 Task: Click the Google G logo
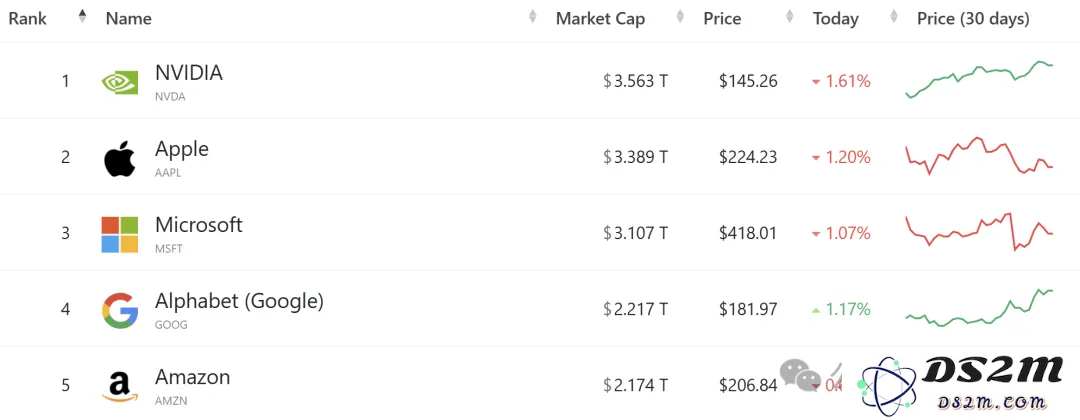point(120,310)
